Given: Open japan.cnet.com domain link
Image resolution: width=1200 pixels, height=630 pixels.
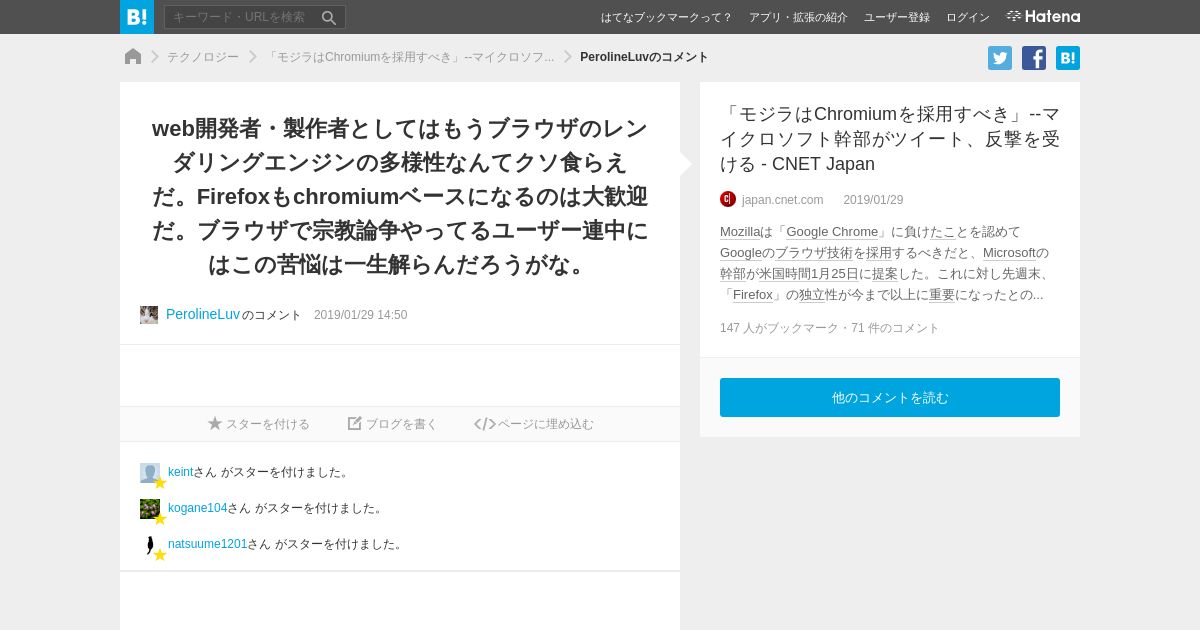Looking at the screenshot, I should 783,200.
